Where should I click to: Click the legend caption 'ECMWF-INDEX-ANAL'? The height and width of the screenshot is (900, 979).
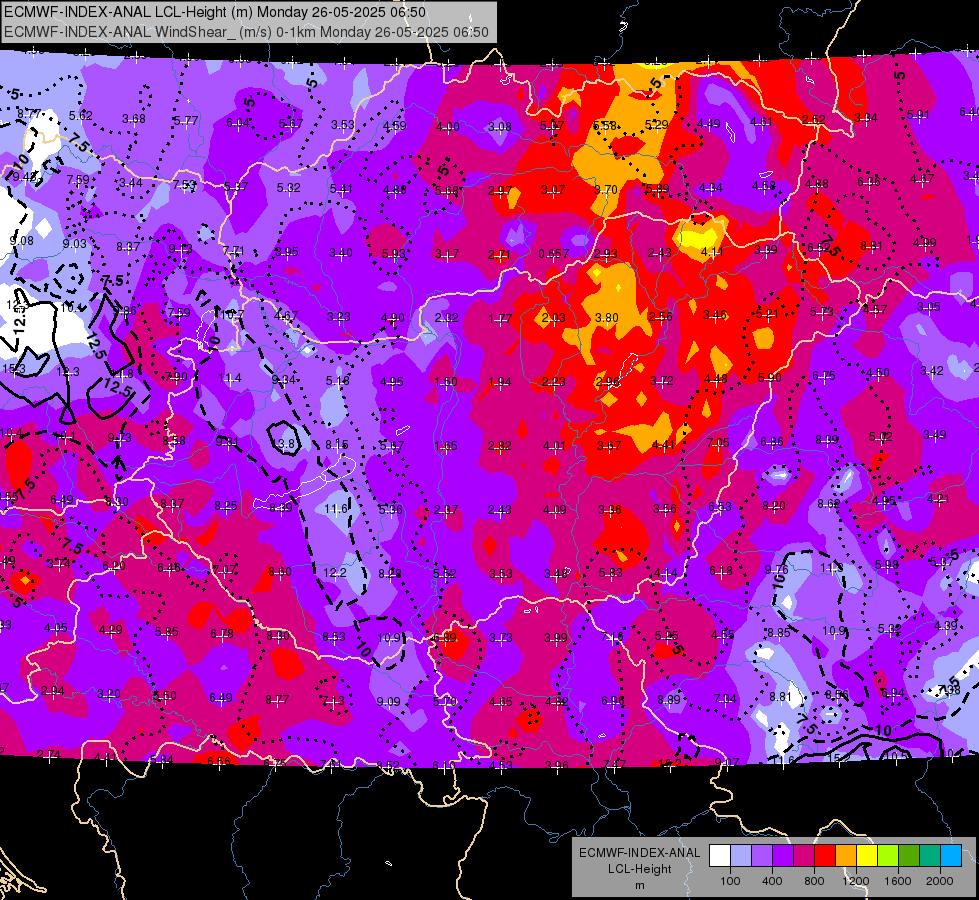coord(639,853)
